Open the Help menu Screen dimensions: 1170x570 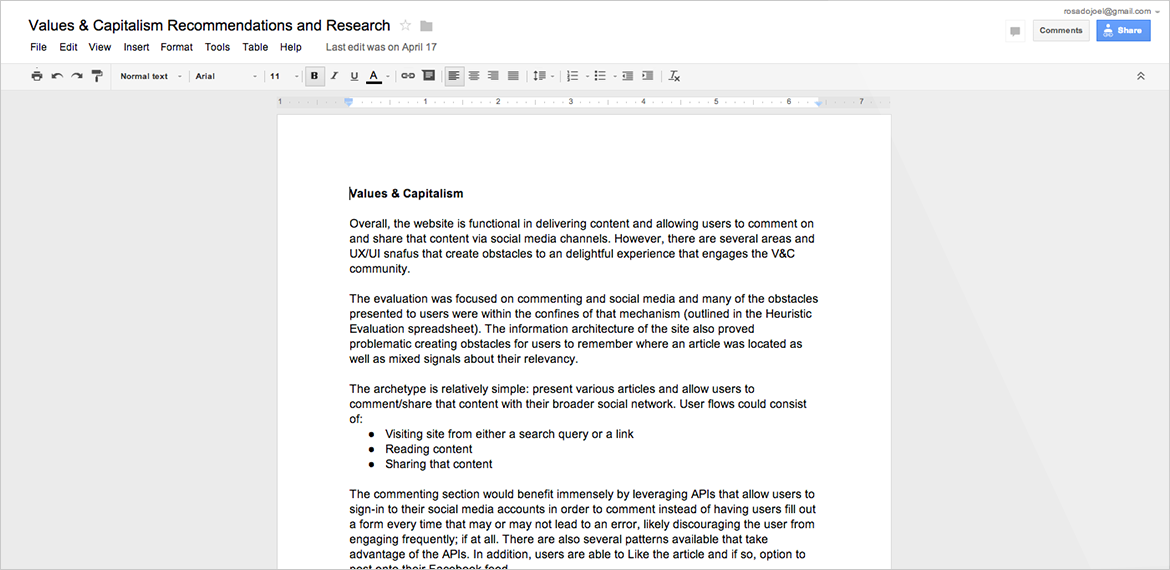pos(291,47)
